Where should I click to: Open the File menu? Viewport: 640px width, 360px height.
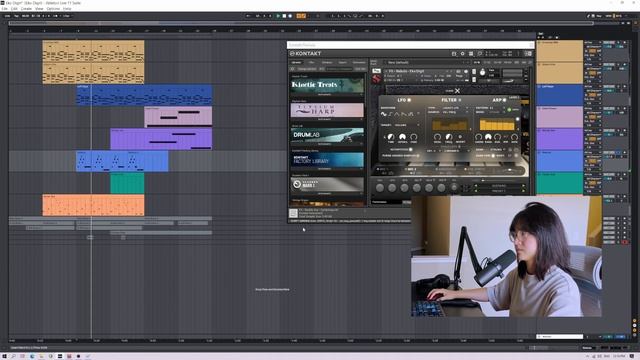tap(4, 9)
